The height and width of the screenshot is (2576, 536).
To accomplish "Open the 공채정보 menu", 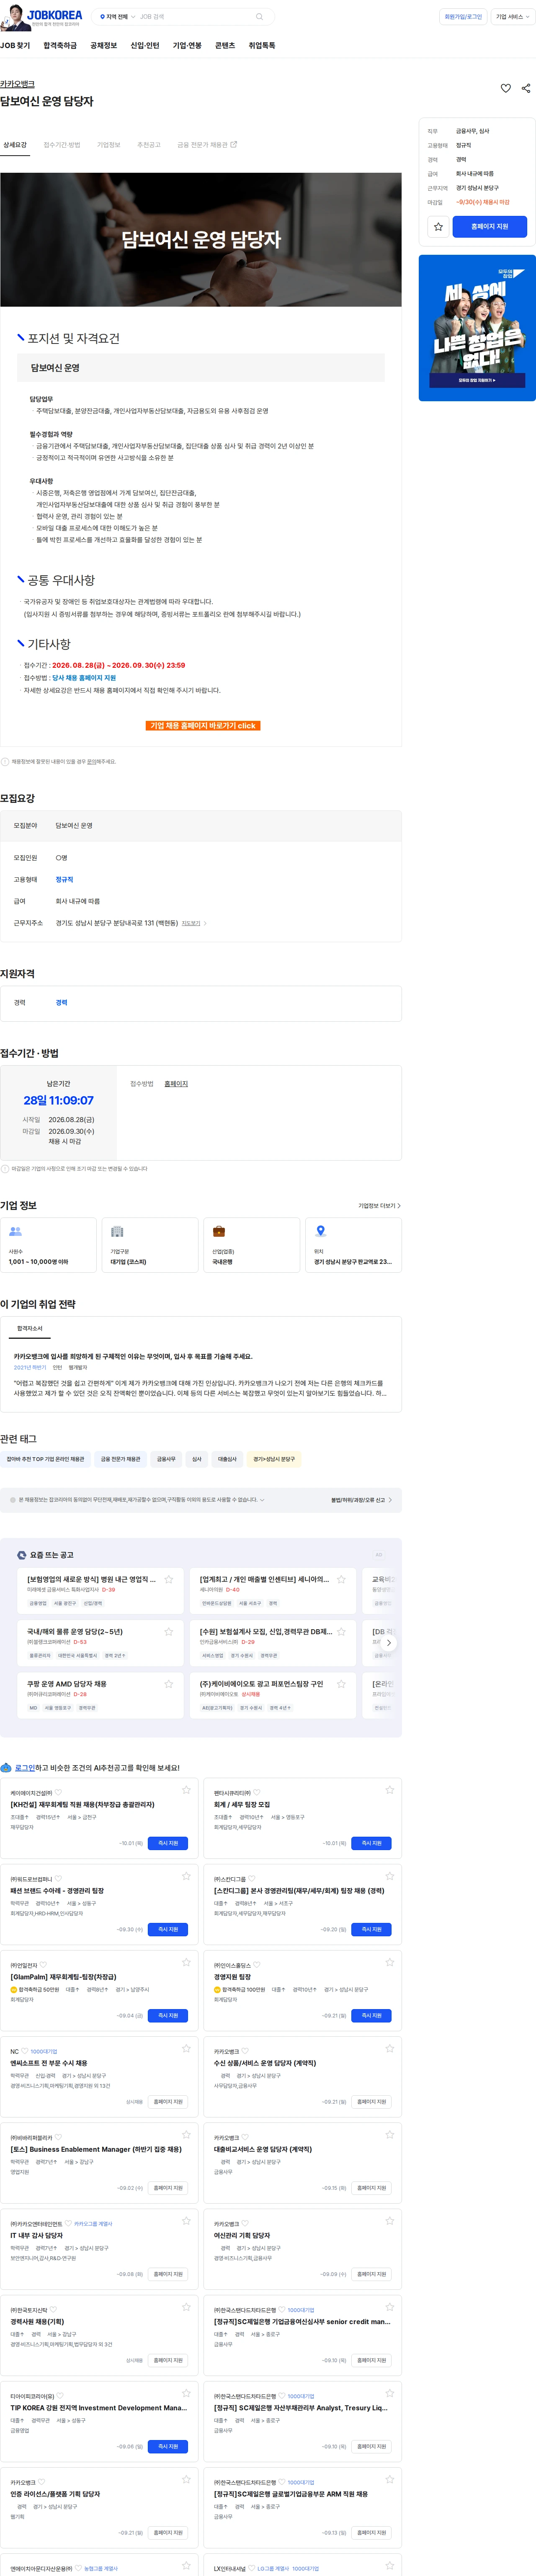I will coord(103,46).
